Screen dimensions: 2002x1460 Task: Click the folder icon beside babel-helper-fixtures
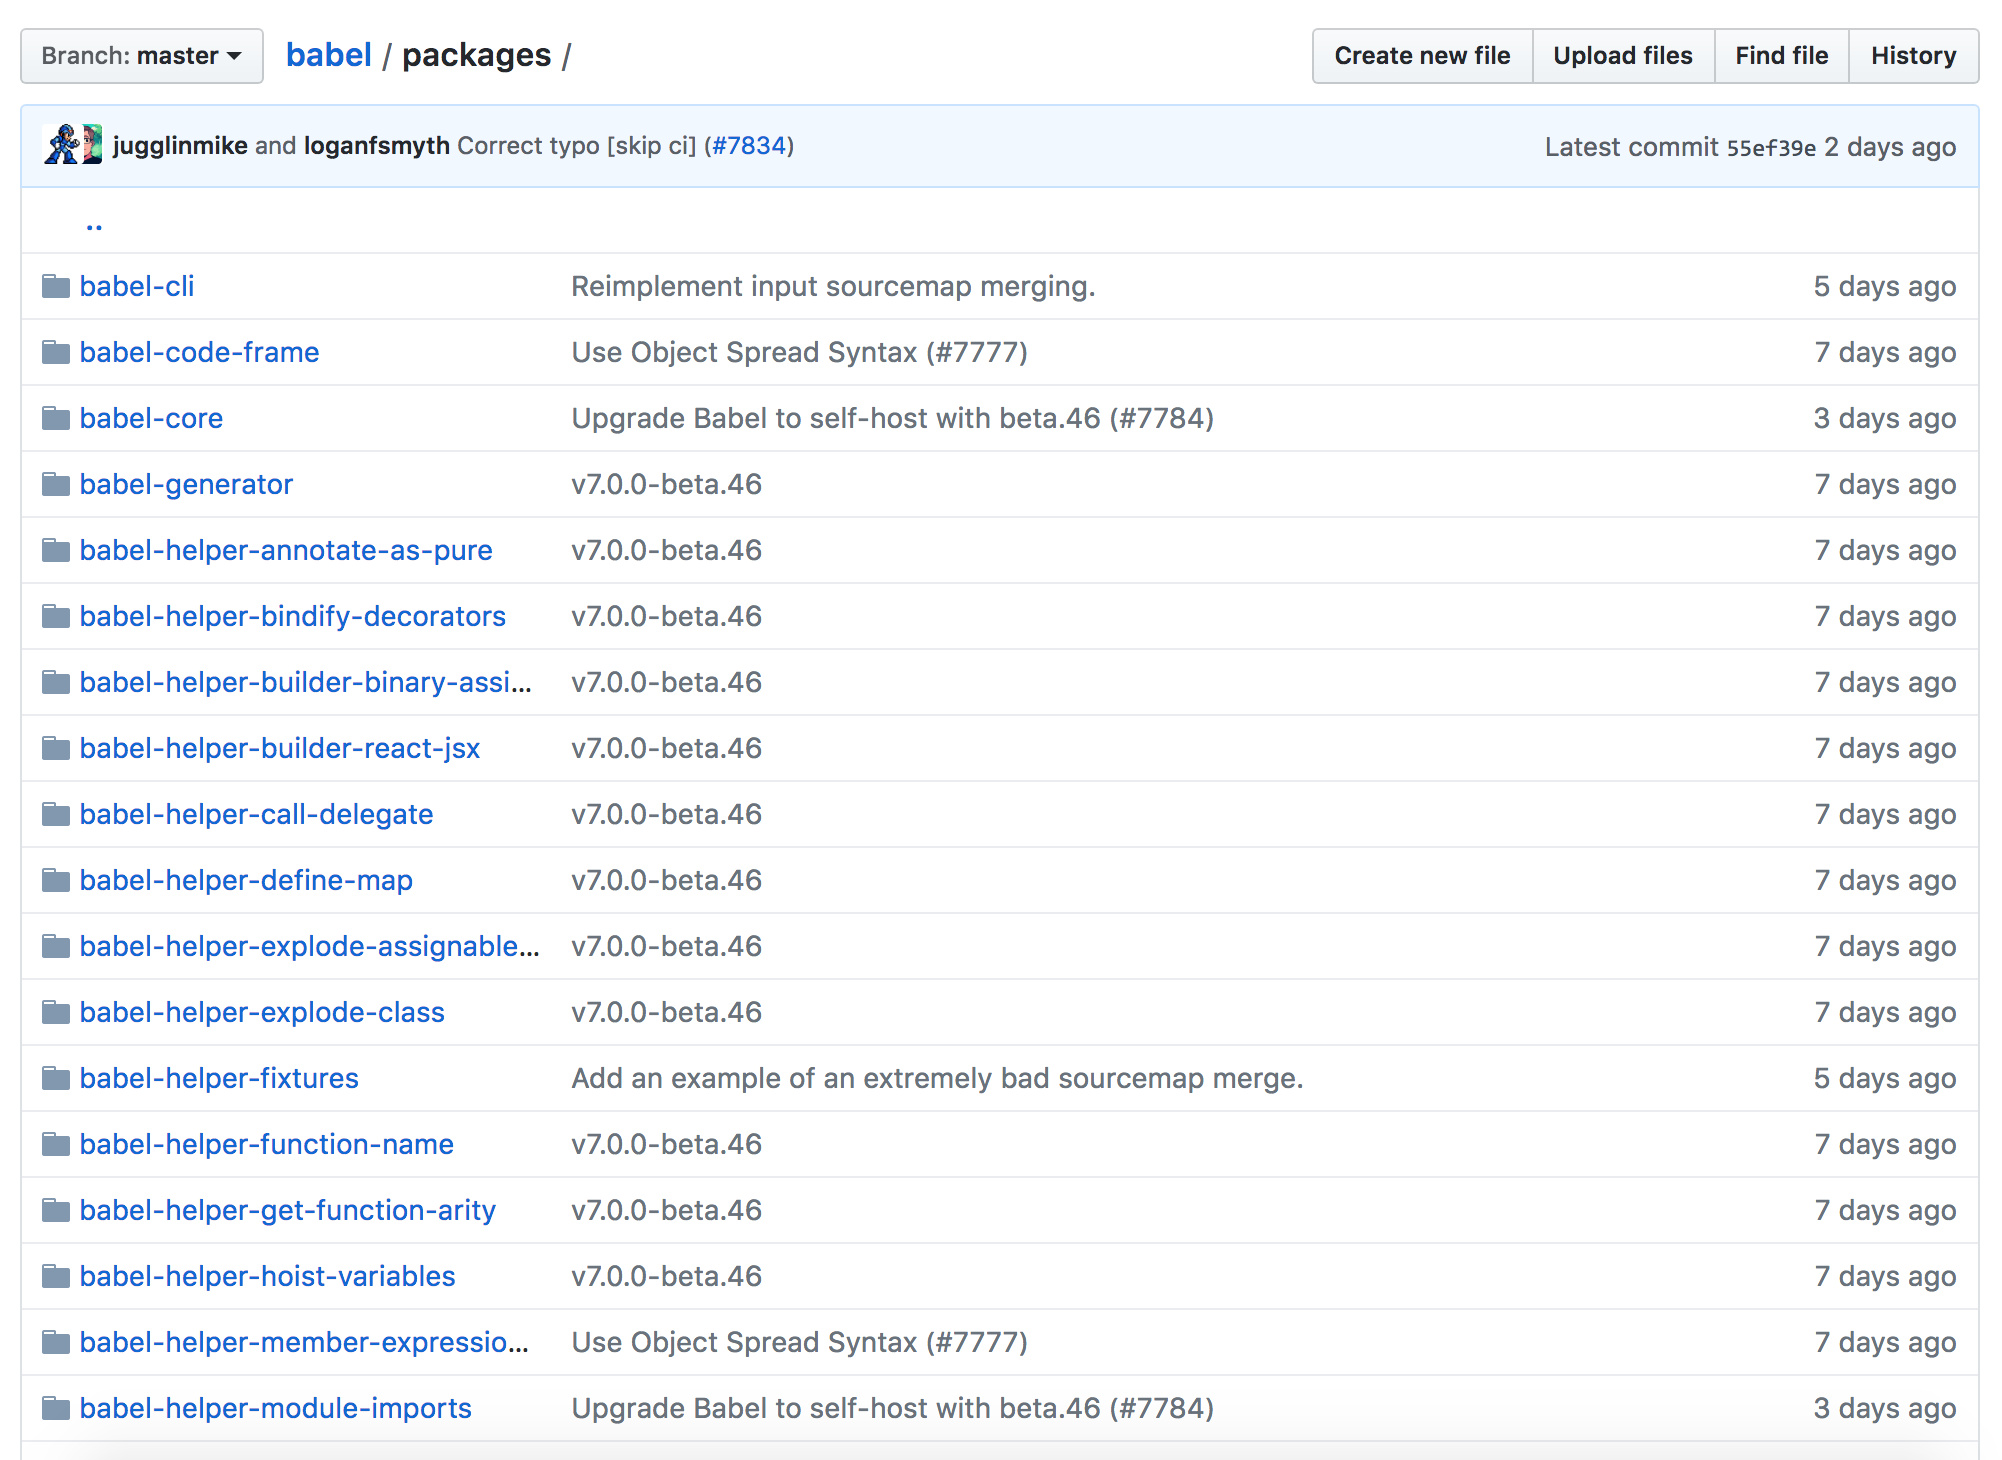pyautogui.click(x=56, y=1079)
